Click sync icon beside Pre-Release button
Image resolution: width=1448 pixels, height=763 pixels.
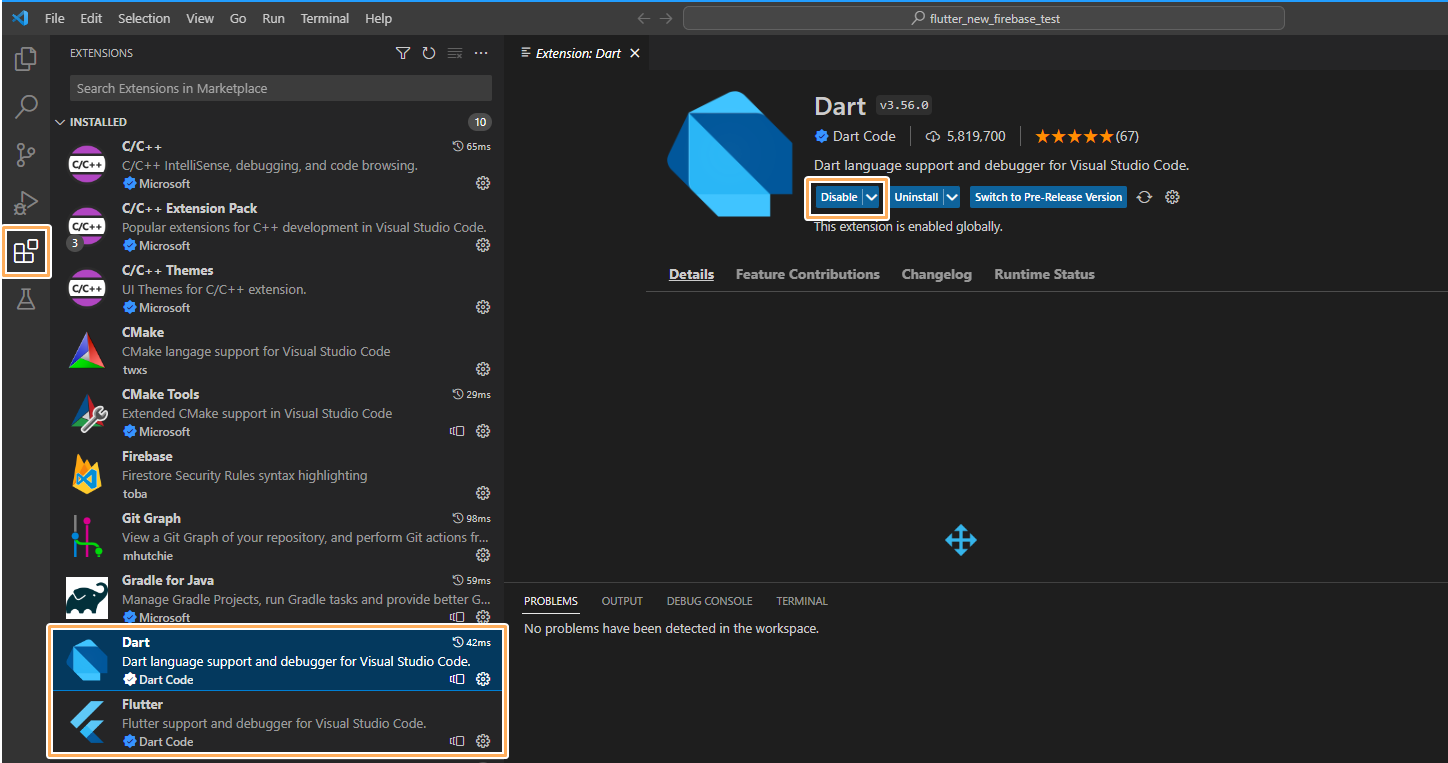1145,197
